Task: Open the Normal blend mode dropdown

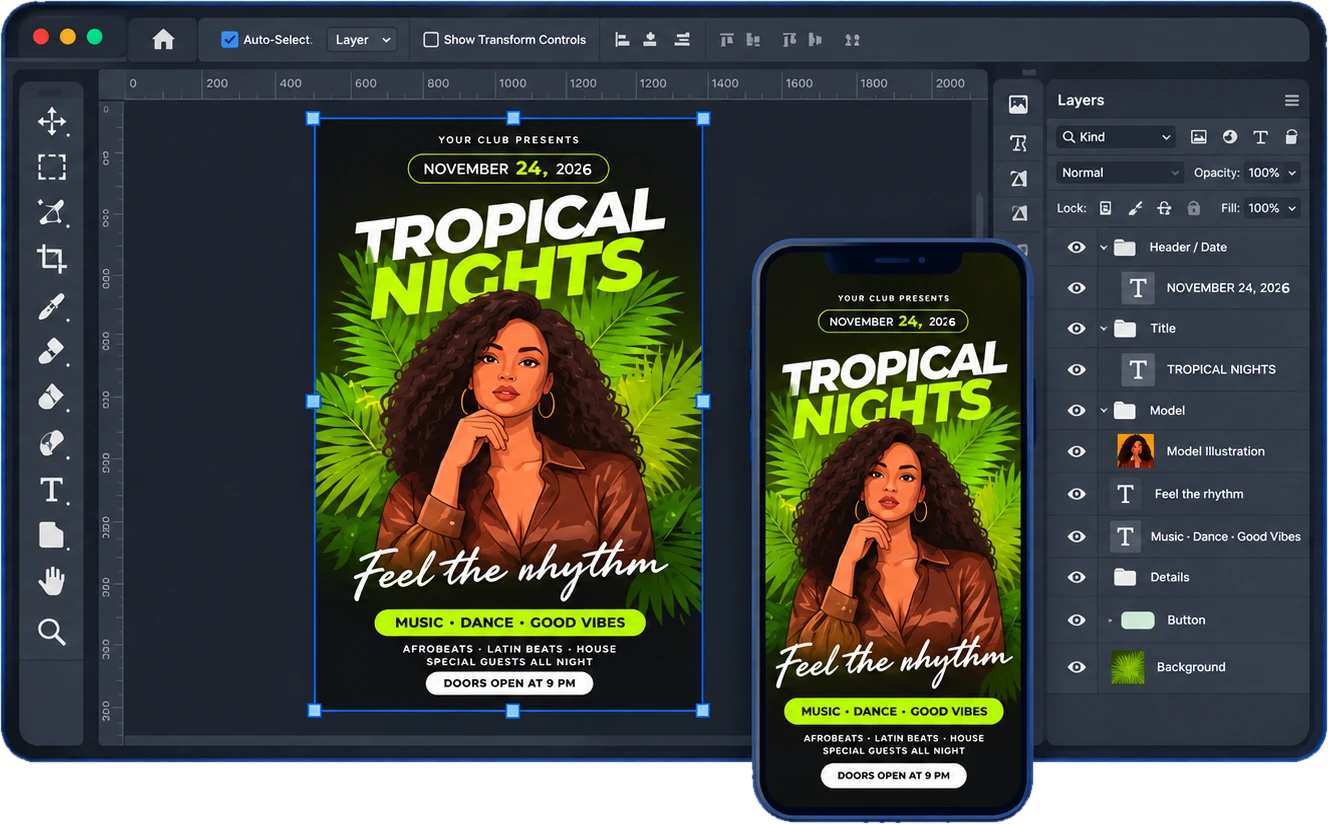Action: tap(1120, 173)
